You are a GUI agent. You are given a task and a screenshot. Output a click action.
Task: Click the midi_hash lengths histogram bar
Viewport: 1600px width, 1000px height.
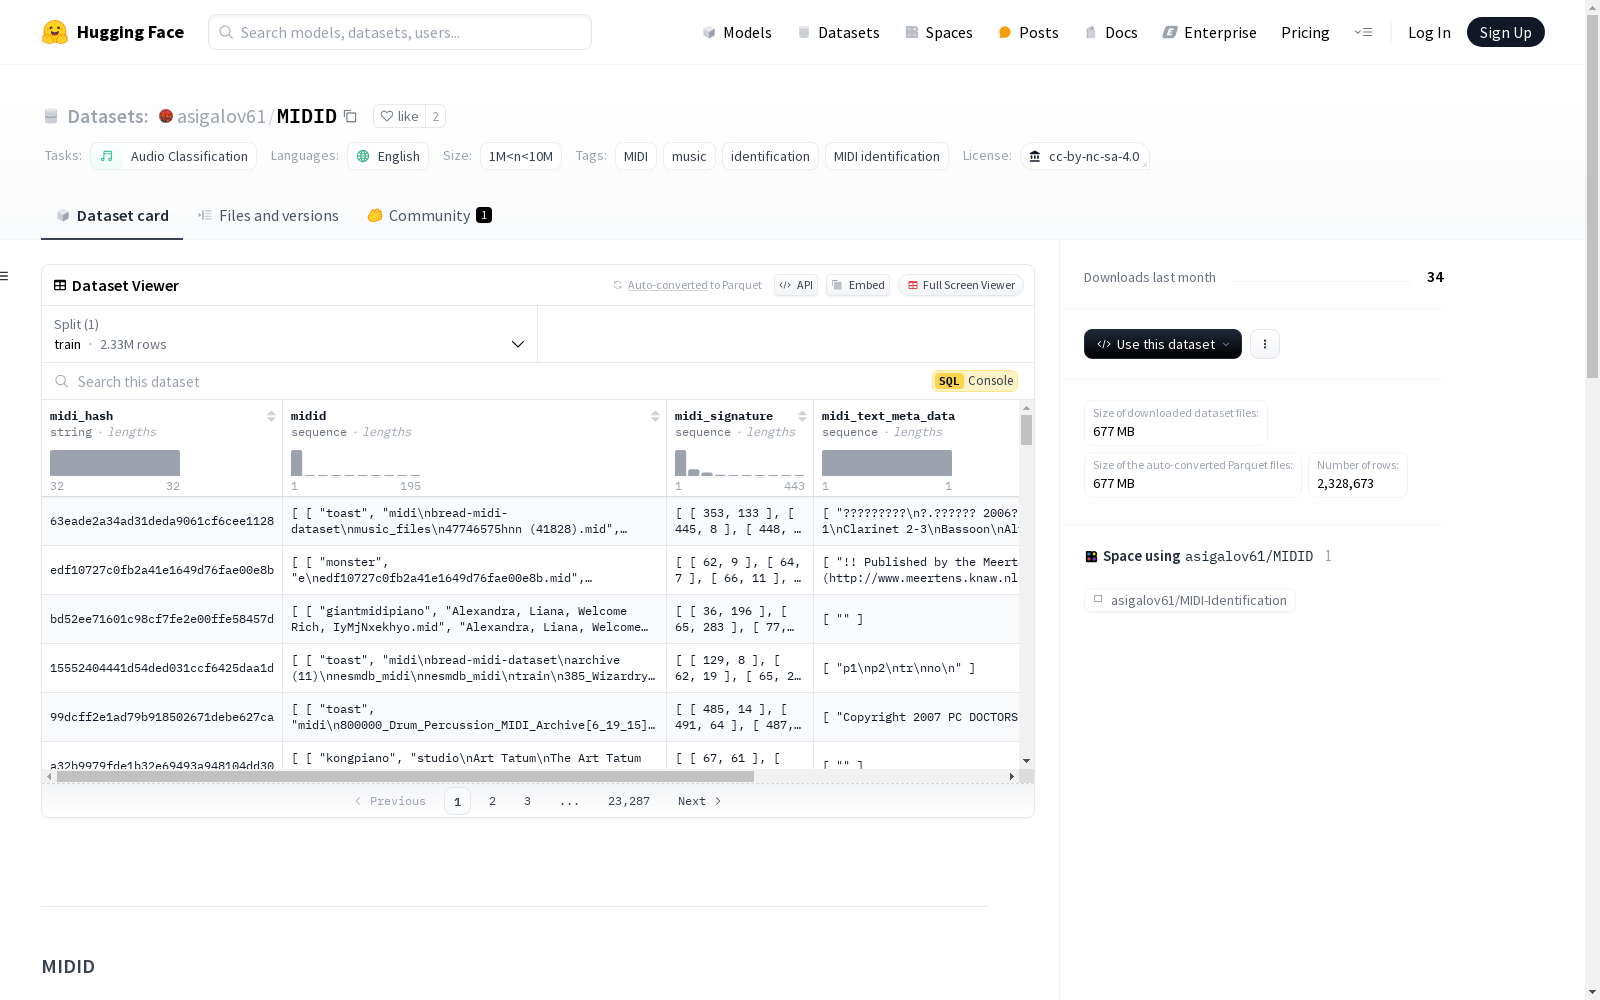click(x=115, y=463)
